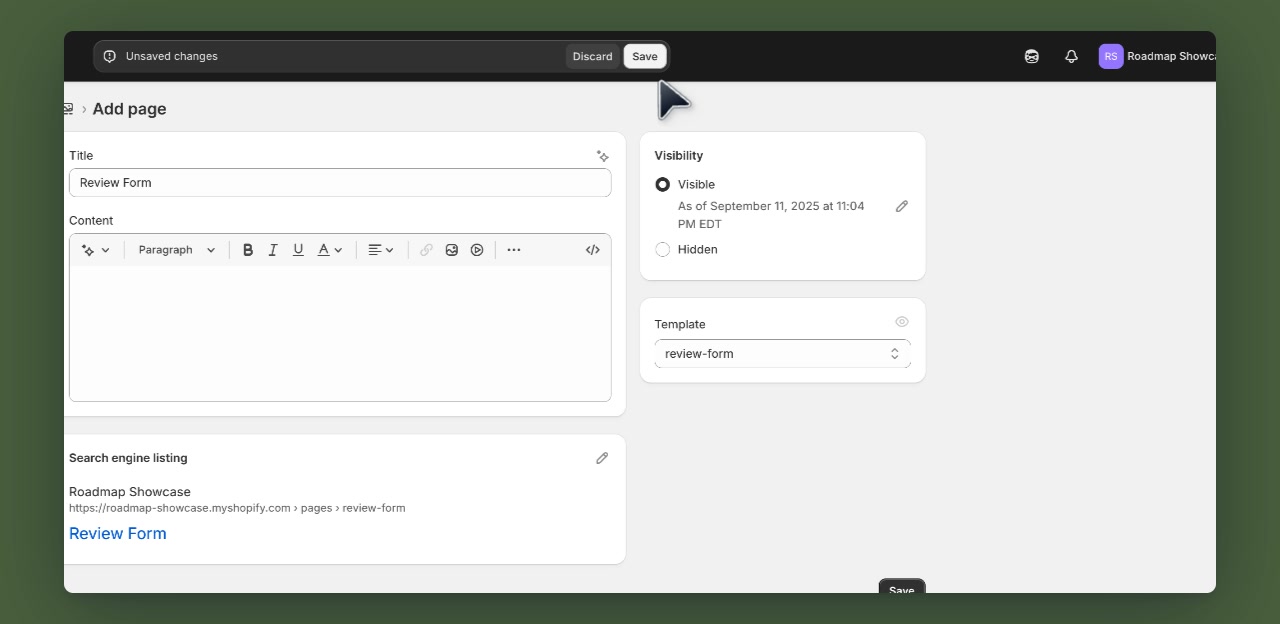Set the page visibility to Hidden

click(663, 249)
